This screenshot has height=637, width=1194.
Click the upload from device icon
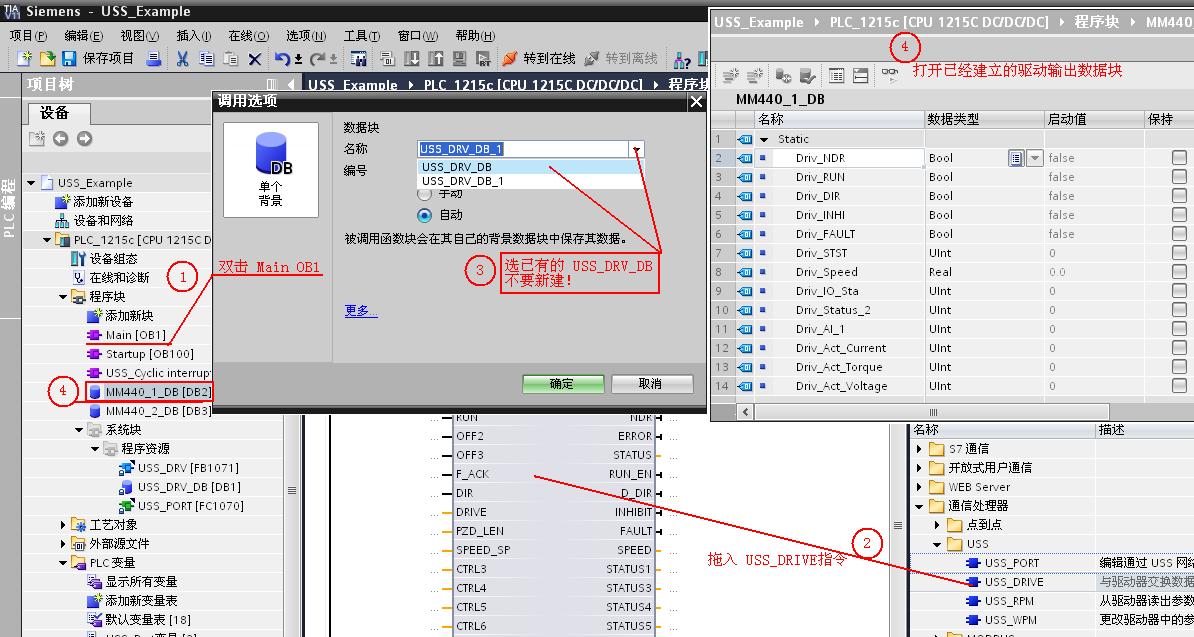tap(436, 59)
